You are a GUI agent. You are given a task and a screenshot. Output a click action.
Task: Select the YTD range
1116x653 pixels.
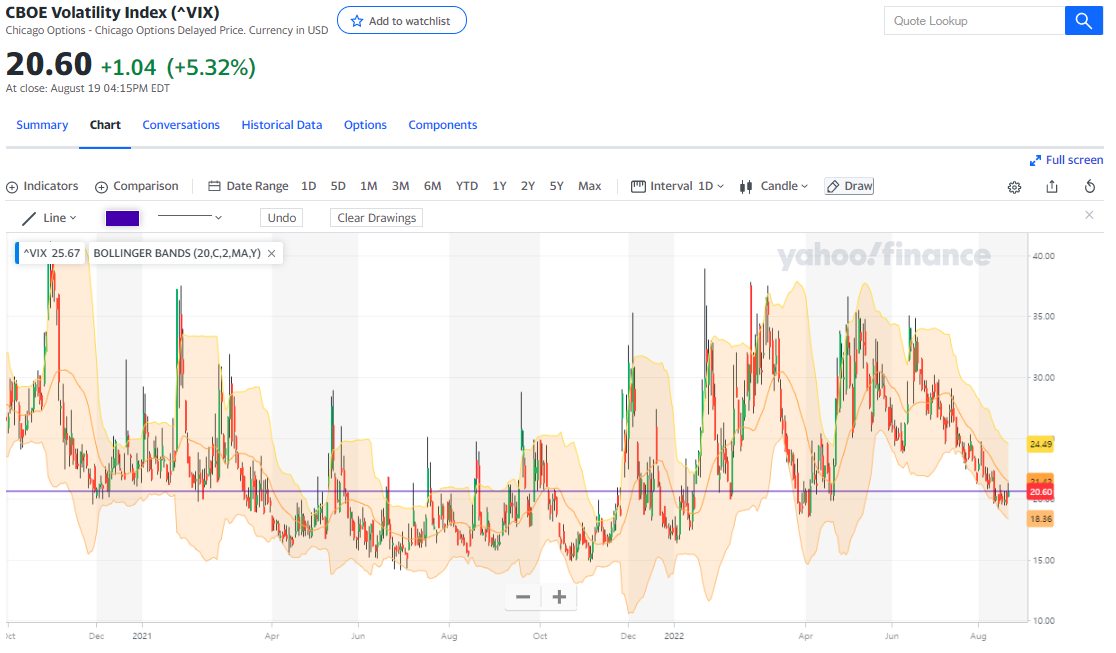click(x=467, y=186)
